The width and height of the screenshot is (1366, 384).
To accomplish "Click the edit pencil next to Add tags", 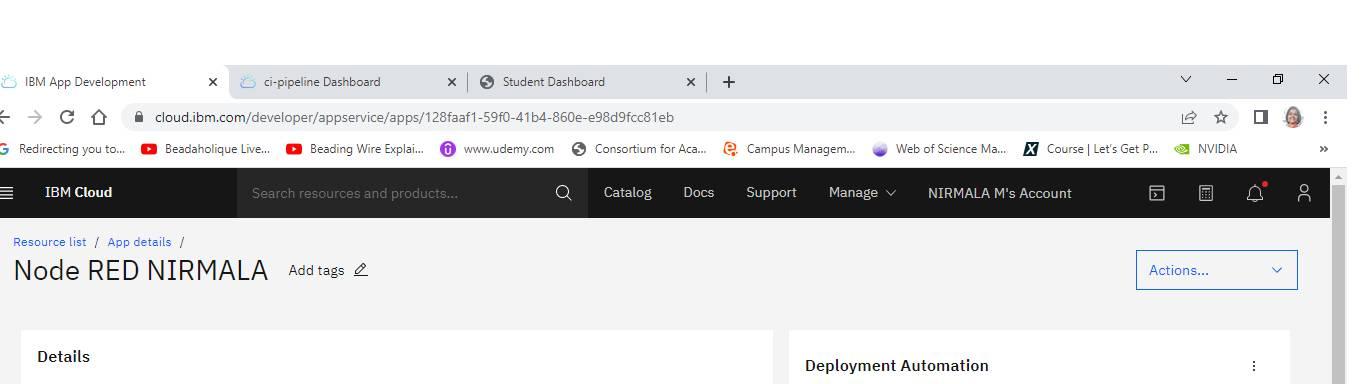I will (361, 270).
